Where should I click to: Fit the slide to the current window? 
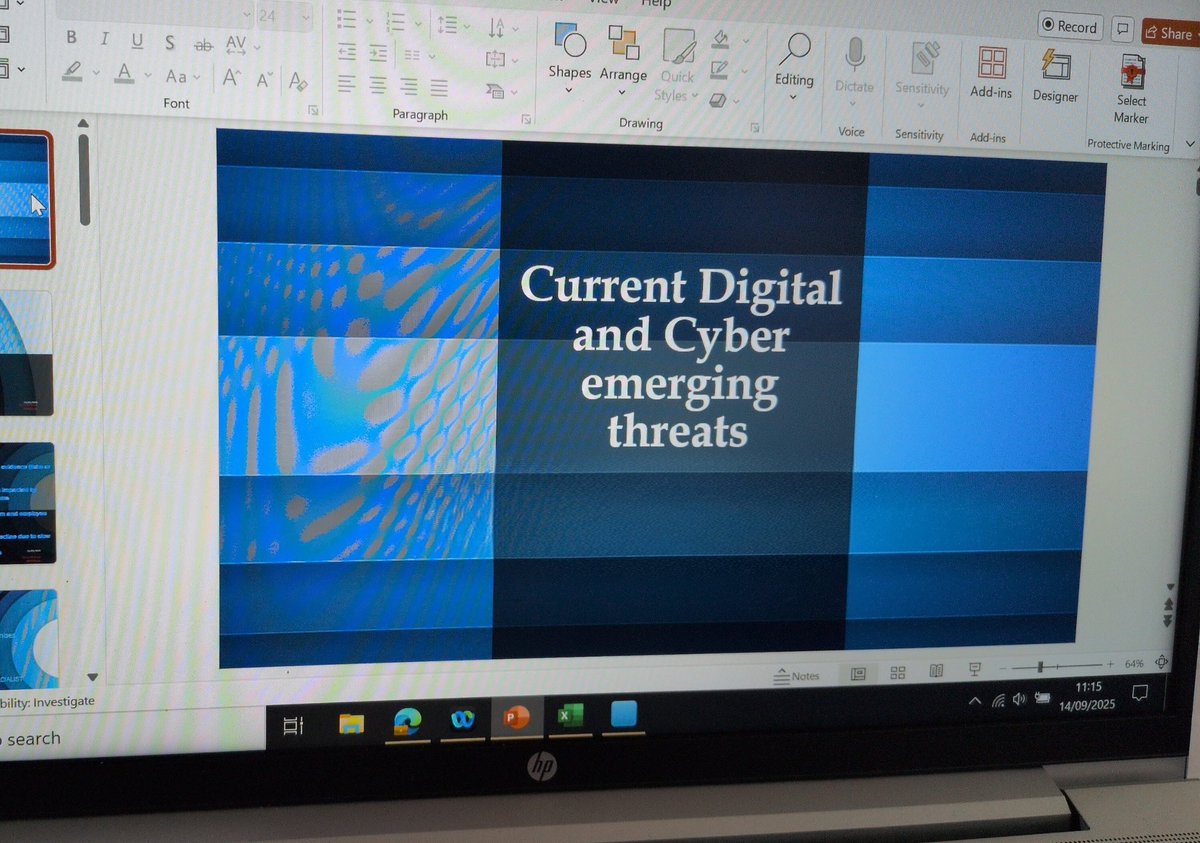point(1162,662)
